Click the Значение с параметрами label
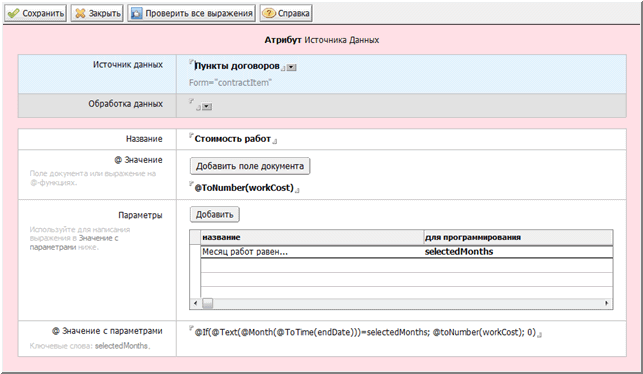This screenshot has height=374, width=643. (107, 331)
